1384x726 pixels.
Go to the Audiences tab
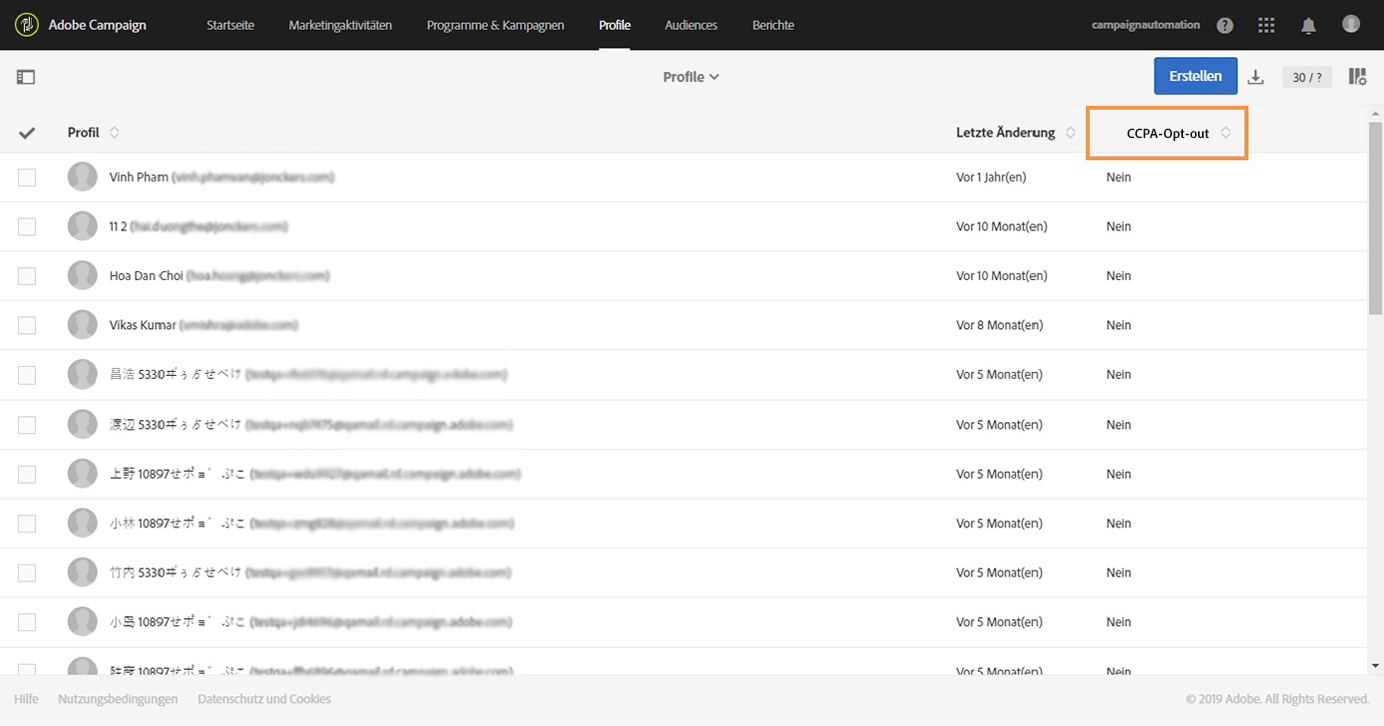pos(691,25)
